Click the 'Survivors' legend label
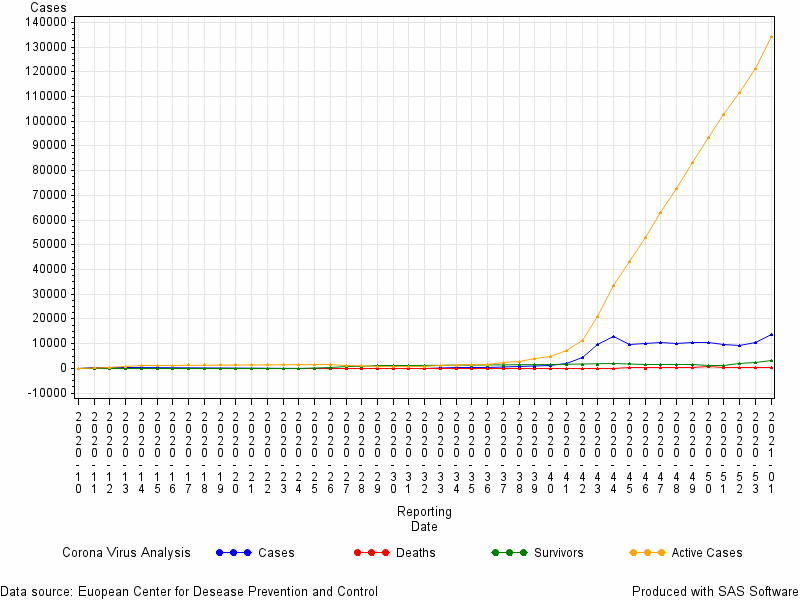The width and height of the screenshot is (800, 600). (559, 553)
